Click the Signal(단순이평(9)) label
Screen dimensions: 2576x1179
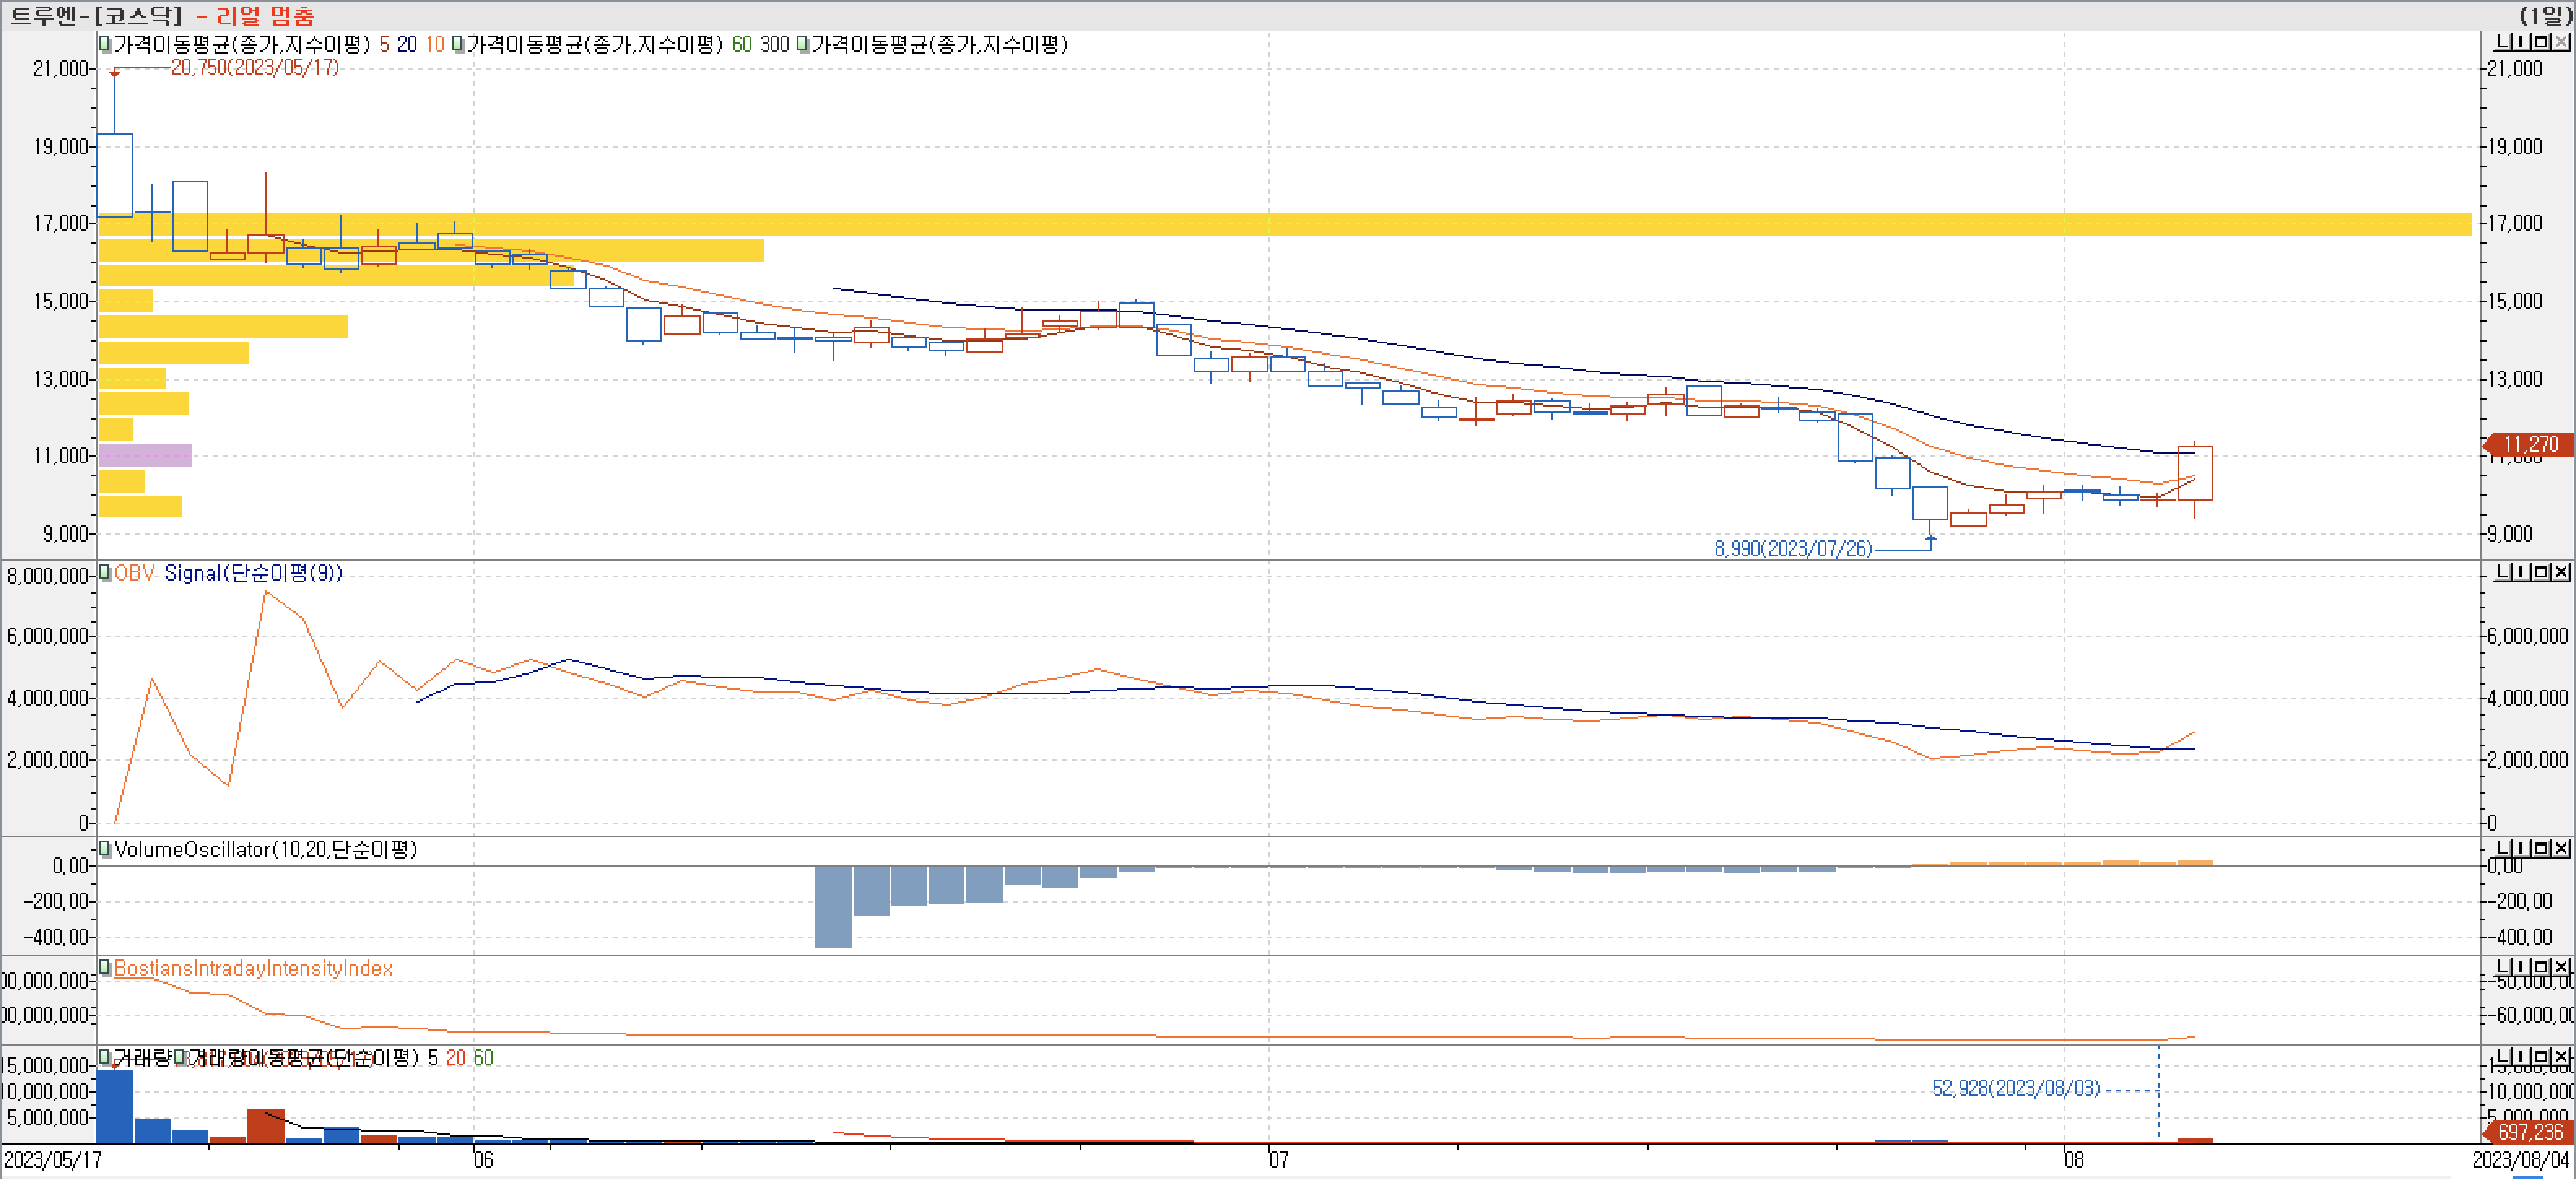tap(253, 573)
